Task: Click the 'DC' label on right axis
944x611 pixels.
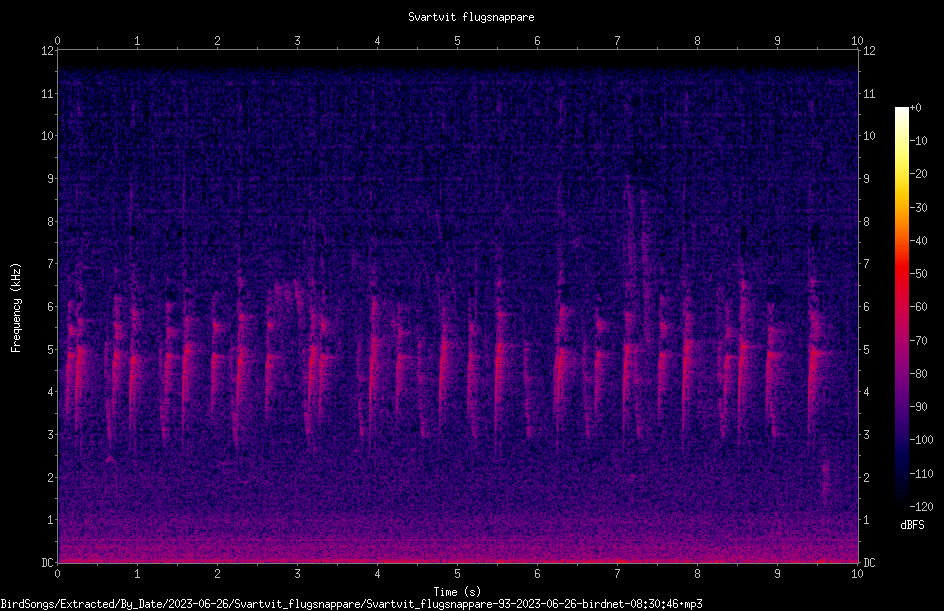Action: [869, 562]
